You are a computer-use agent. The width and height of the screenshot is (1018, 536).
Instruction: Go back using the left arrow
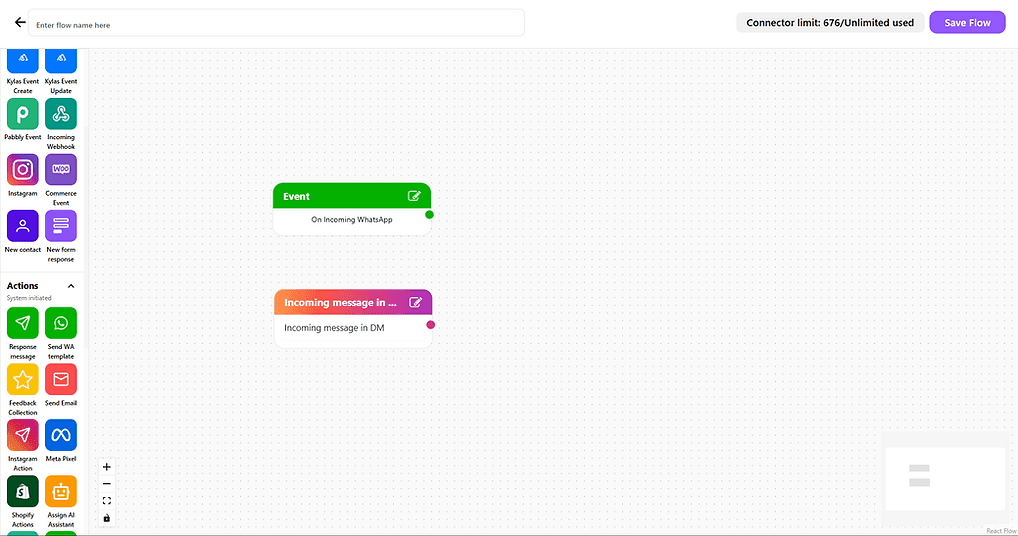[x=20, y=23]
